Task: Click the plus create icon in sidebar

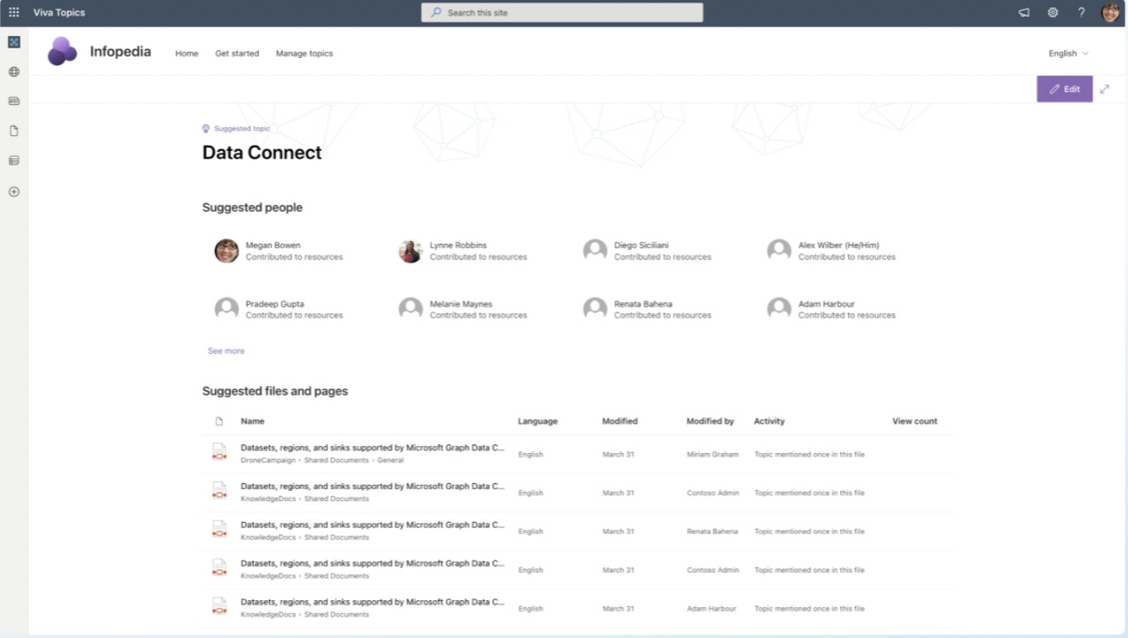Action: [14, 192]
